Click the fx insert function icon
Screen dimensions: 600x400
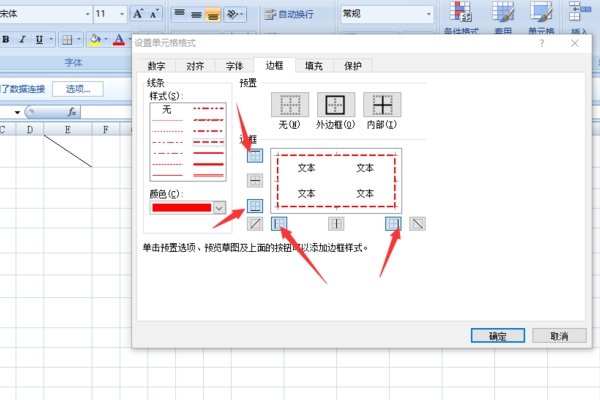pyautogui.click(x=72, y=112)
